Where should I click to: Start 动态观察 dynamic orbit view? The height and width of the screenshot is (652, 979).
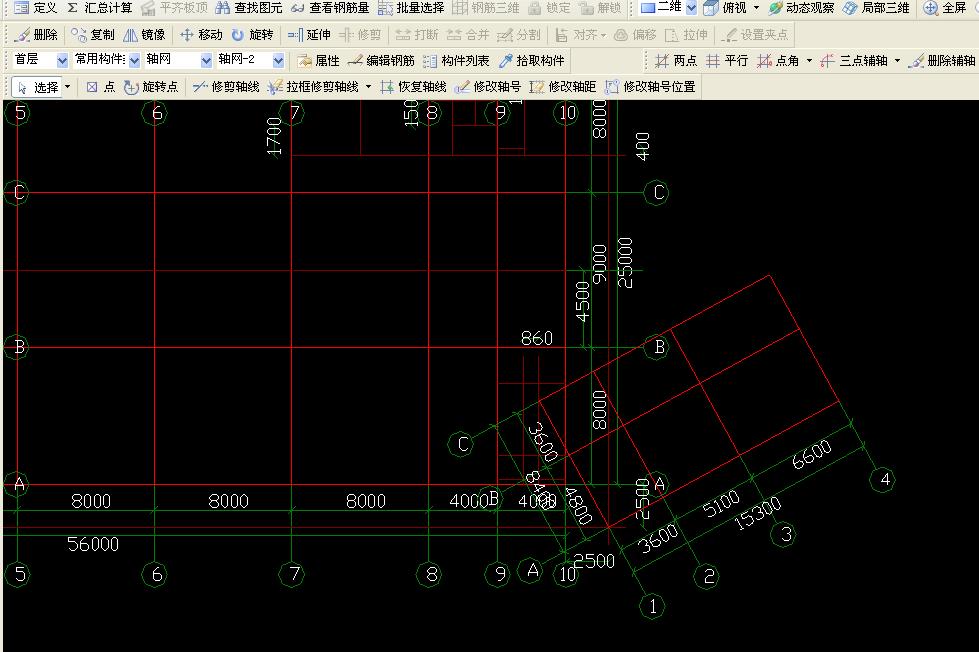pyautogui.click(x=801, y=8)
